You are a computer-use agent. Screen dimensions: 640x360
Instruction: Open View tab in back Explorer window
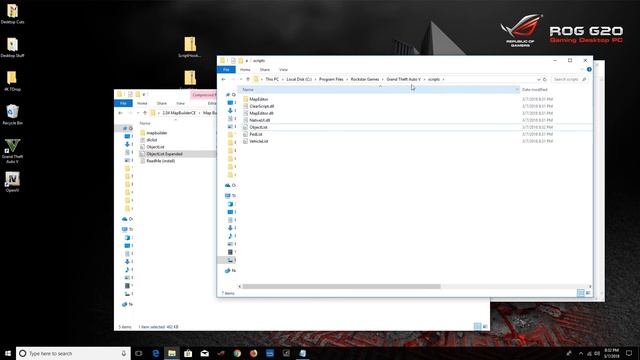180,103
